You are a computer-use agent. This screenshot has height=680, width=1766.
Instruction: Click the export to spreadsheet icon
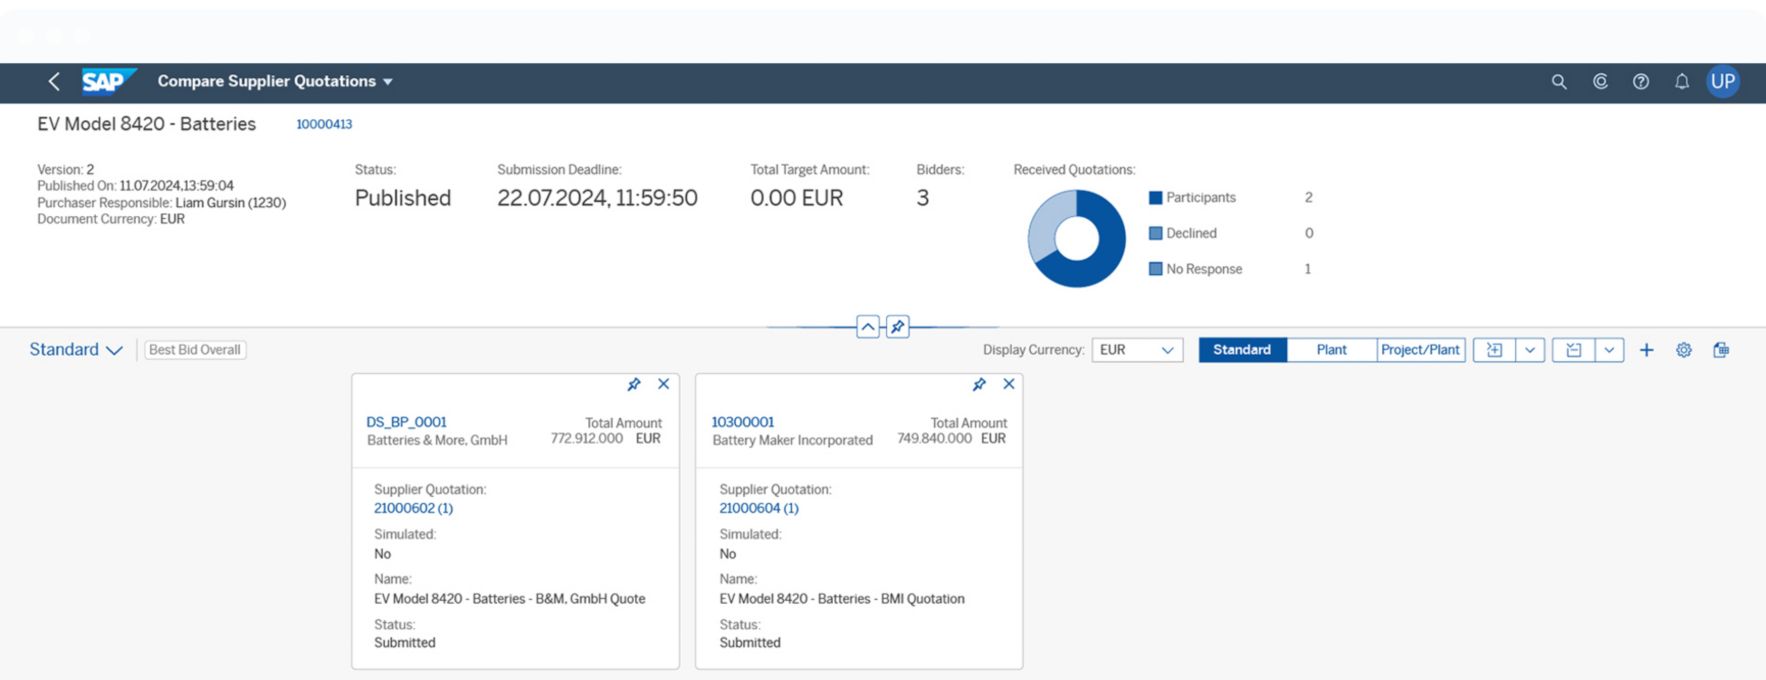1721,350
